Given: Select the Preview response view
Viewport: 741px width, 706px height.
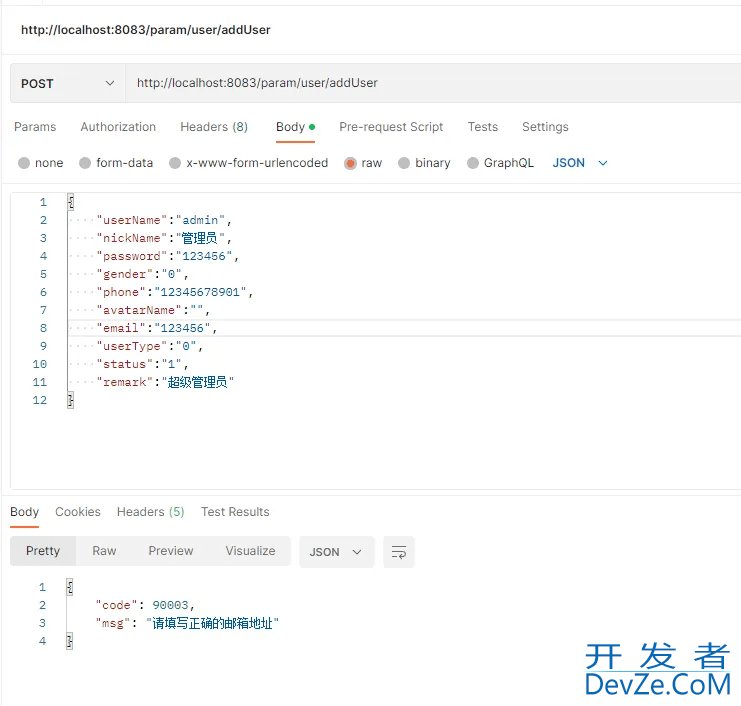Looking at the screenshot, I should click(171, 551).
